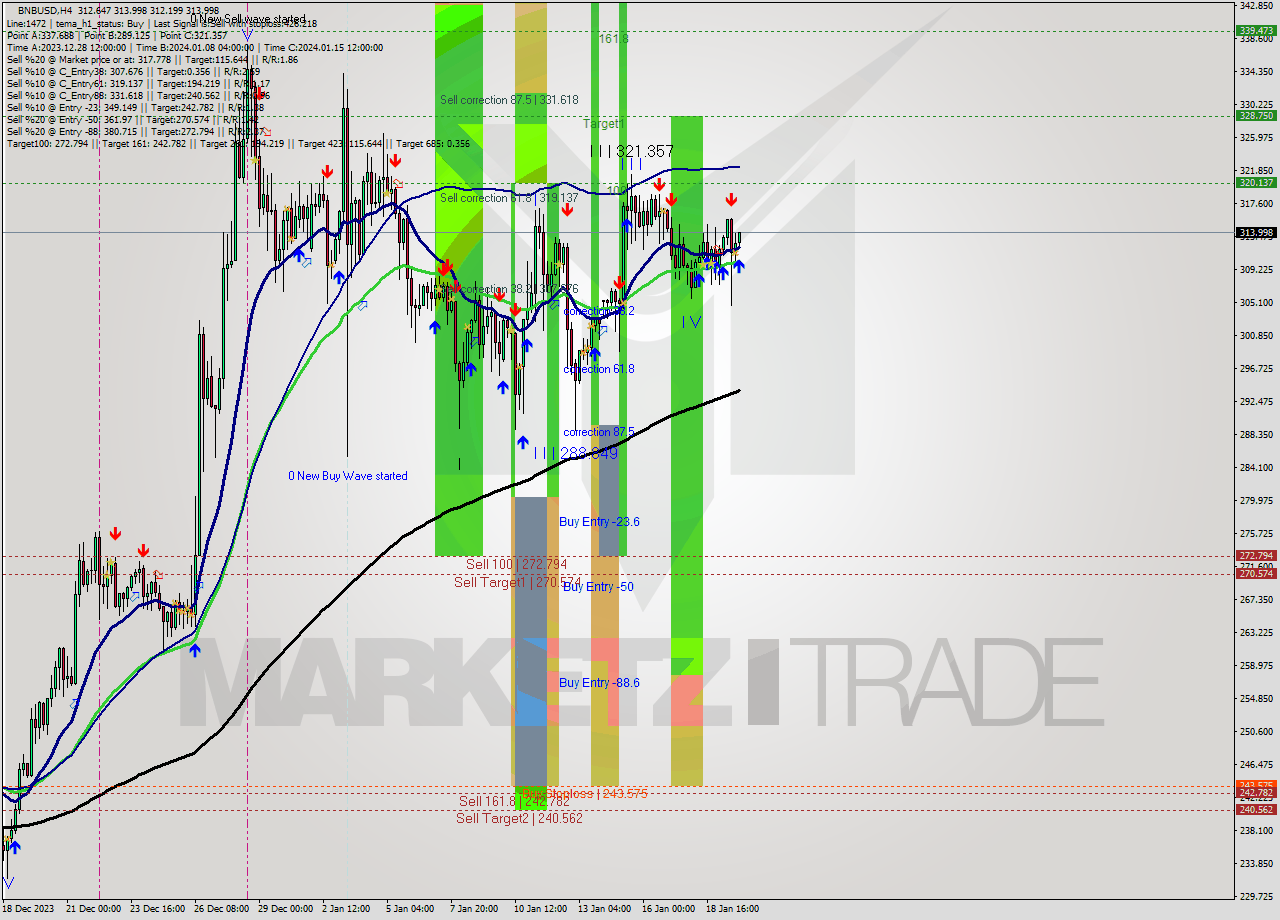The width and height of the screenshot is (1280, 920).
Task: Click the green 320.137 price tag
Action: (x=1256, y=182)
